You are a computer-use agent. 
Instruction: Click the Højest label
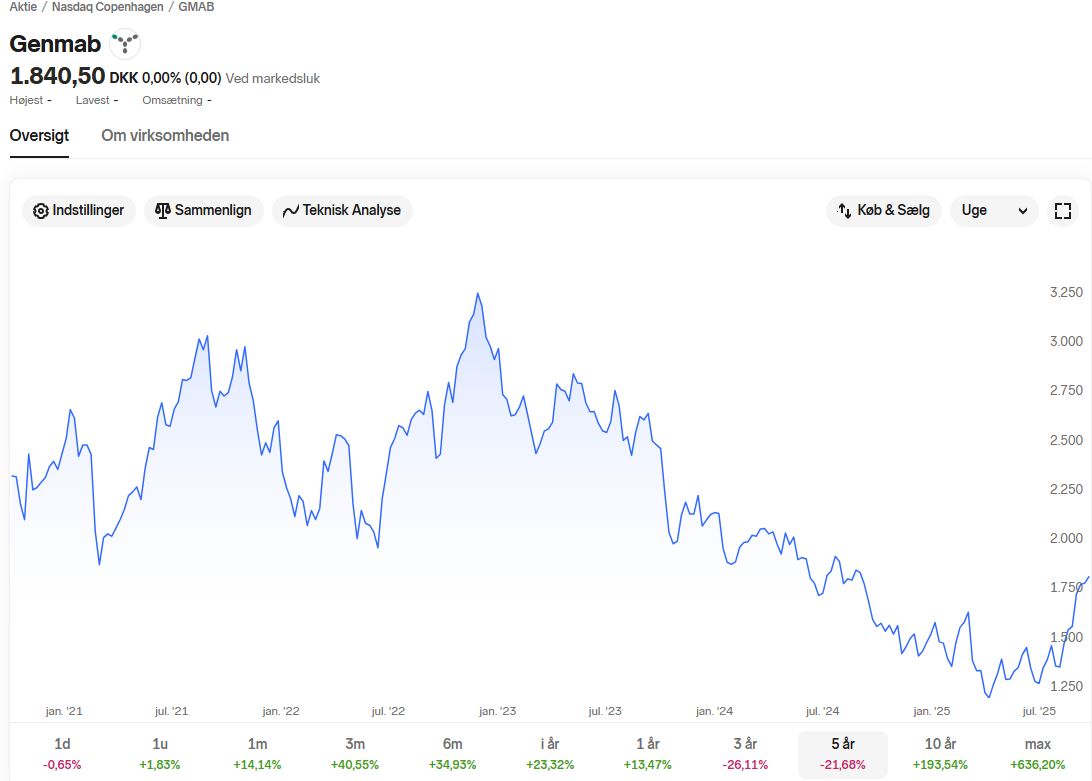click(26, 100)
